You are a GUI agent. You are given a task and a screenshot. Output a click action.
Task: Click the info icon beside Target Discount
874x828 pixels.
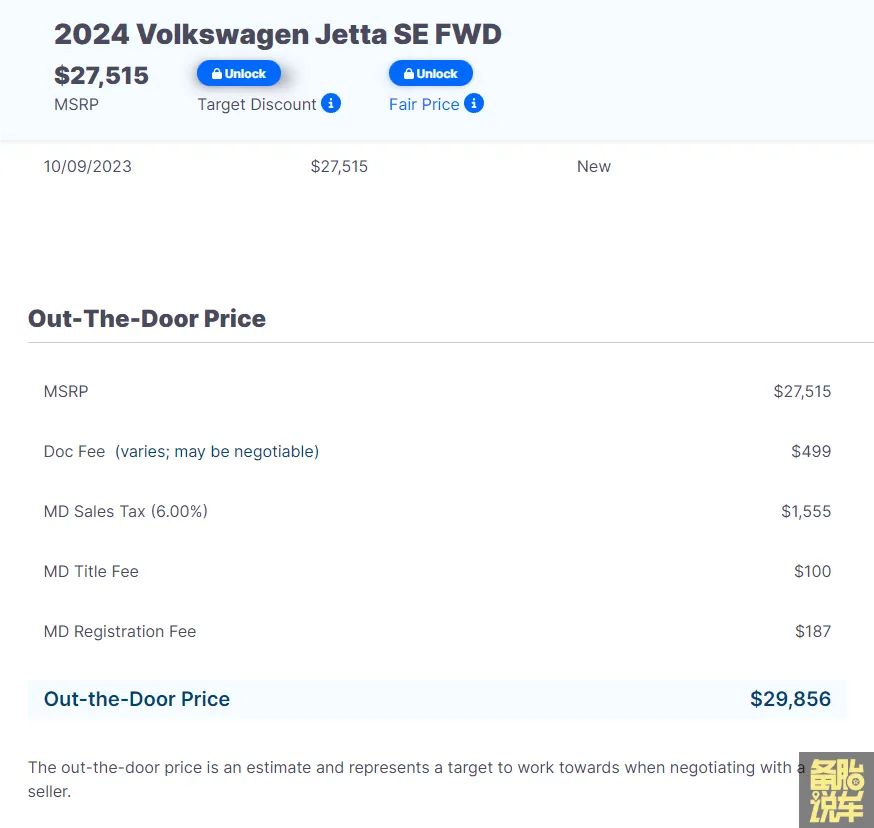[x=331, y=103]
